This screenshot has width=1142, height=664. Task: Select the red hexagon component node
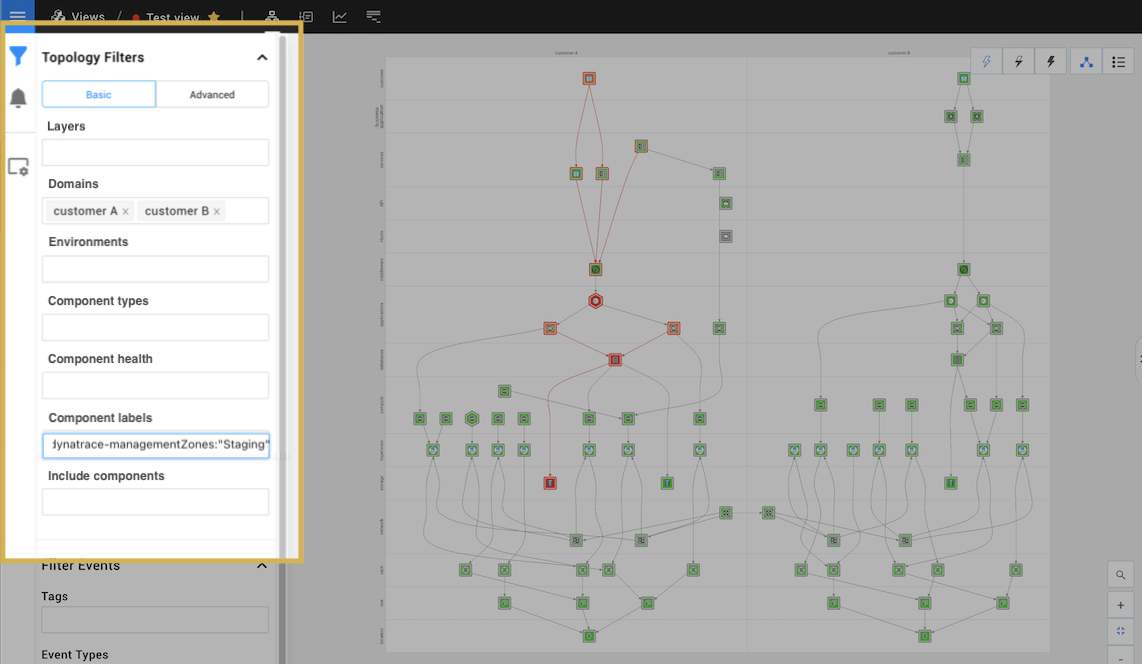coord(596,301)
